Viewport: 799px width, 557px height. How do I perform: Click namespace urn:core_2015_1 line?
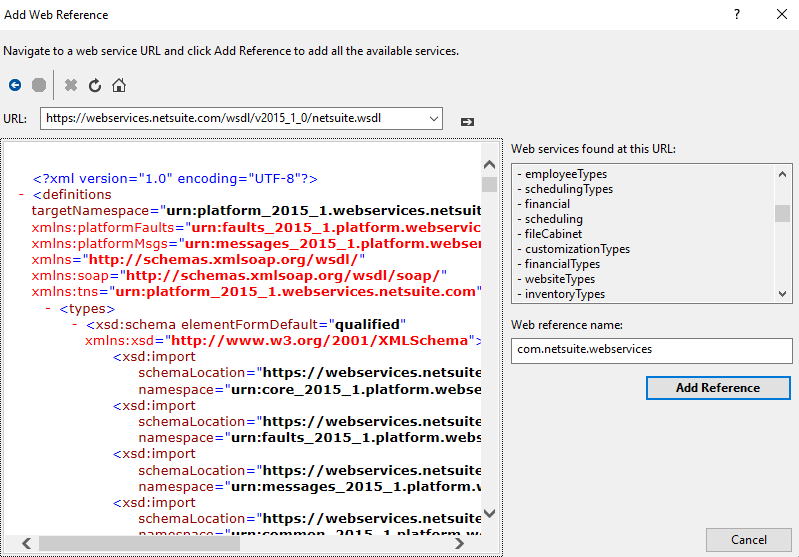tap(309, 390)
